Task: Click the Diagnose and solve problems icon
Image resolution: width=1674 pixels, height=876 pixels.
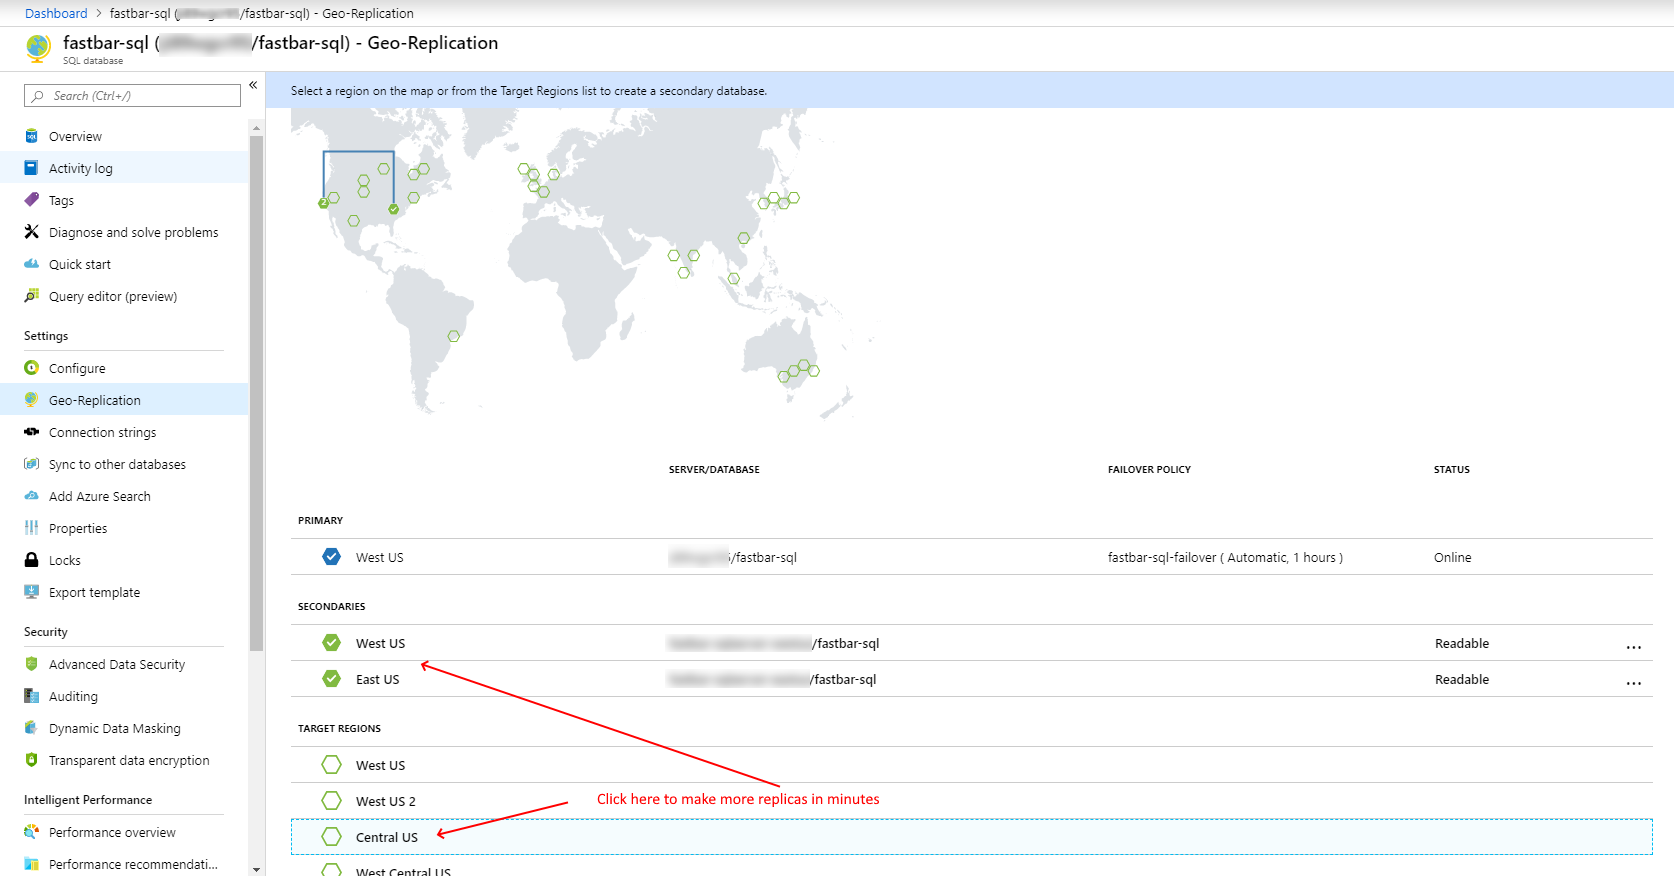Action: click(x=32, y=232)
